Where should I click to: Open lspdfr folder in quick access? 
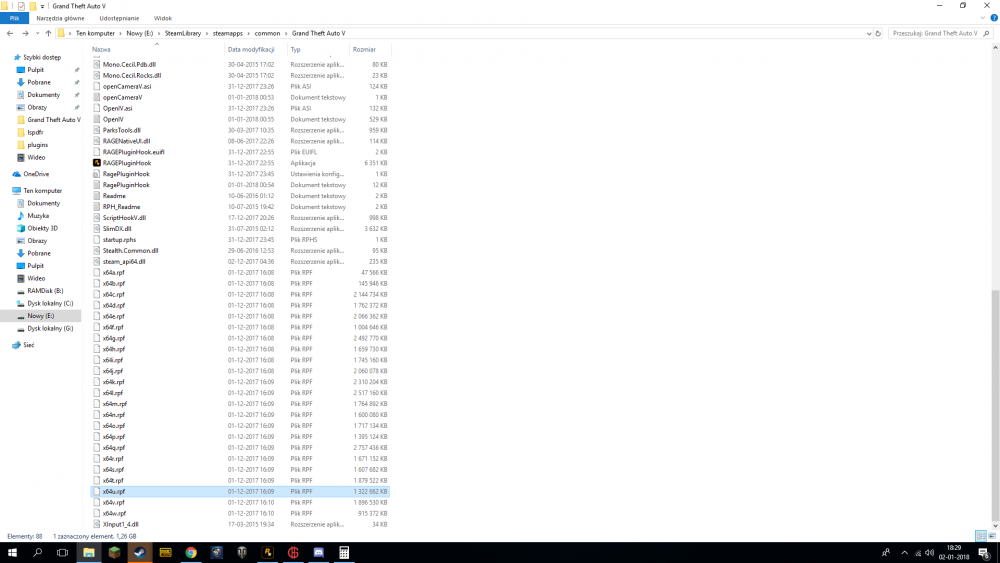click(x=35, y=132)
